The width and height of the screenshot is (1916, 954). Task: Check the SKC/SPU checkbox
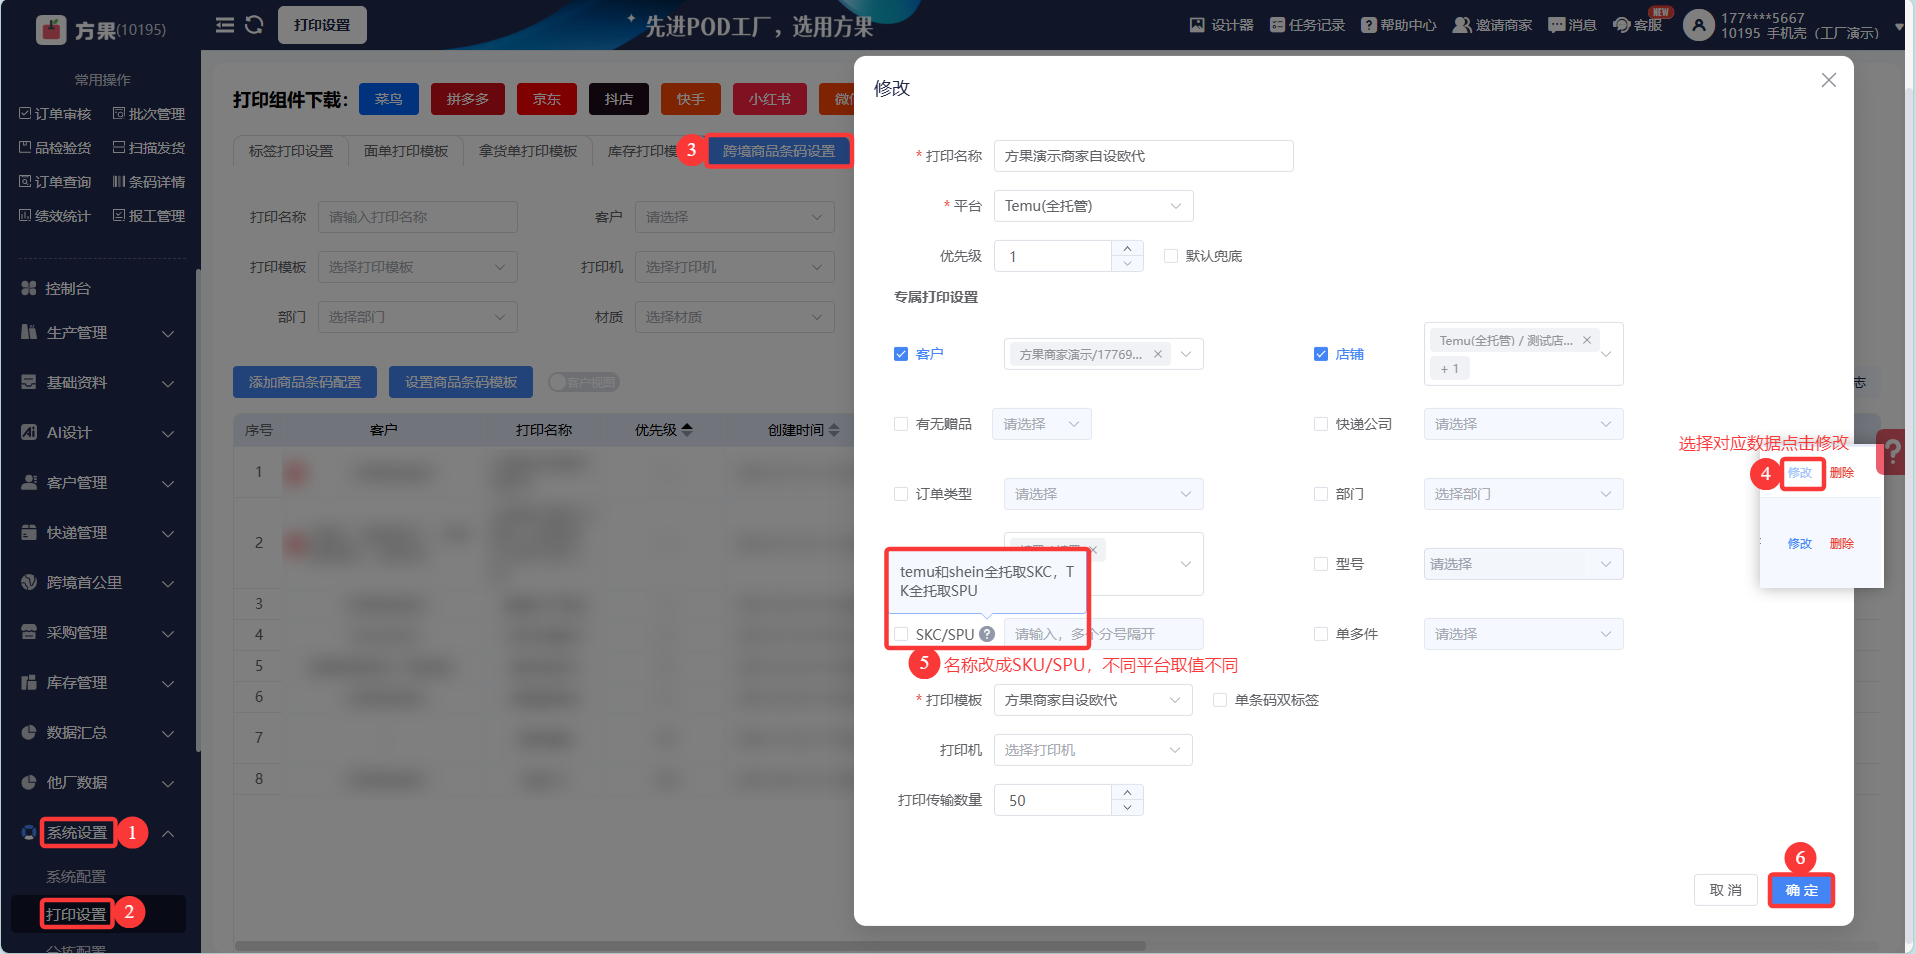coord(901,634)
